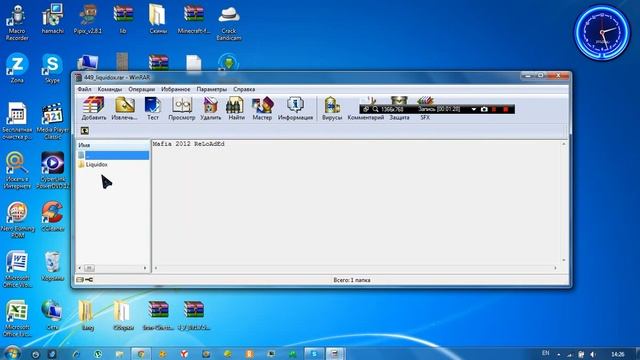The height and width of the screenshot is (360, 640).
Task: Open the hamachi desktop icon
Action: click(x=52, y=19)
